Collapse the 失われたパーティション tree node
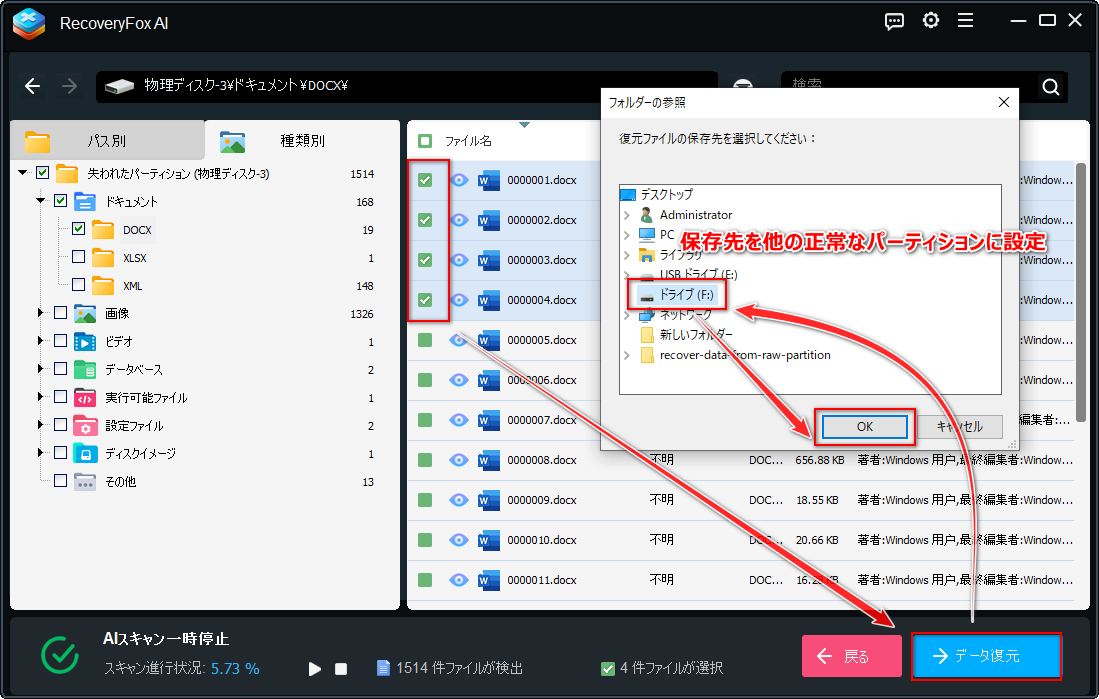The width and height of the screenshot is (1099, 699). (23, 172)
